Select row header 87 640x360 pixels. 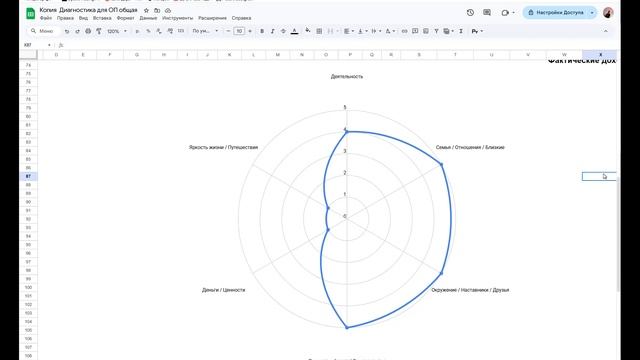[28, 176]
